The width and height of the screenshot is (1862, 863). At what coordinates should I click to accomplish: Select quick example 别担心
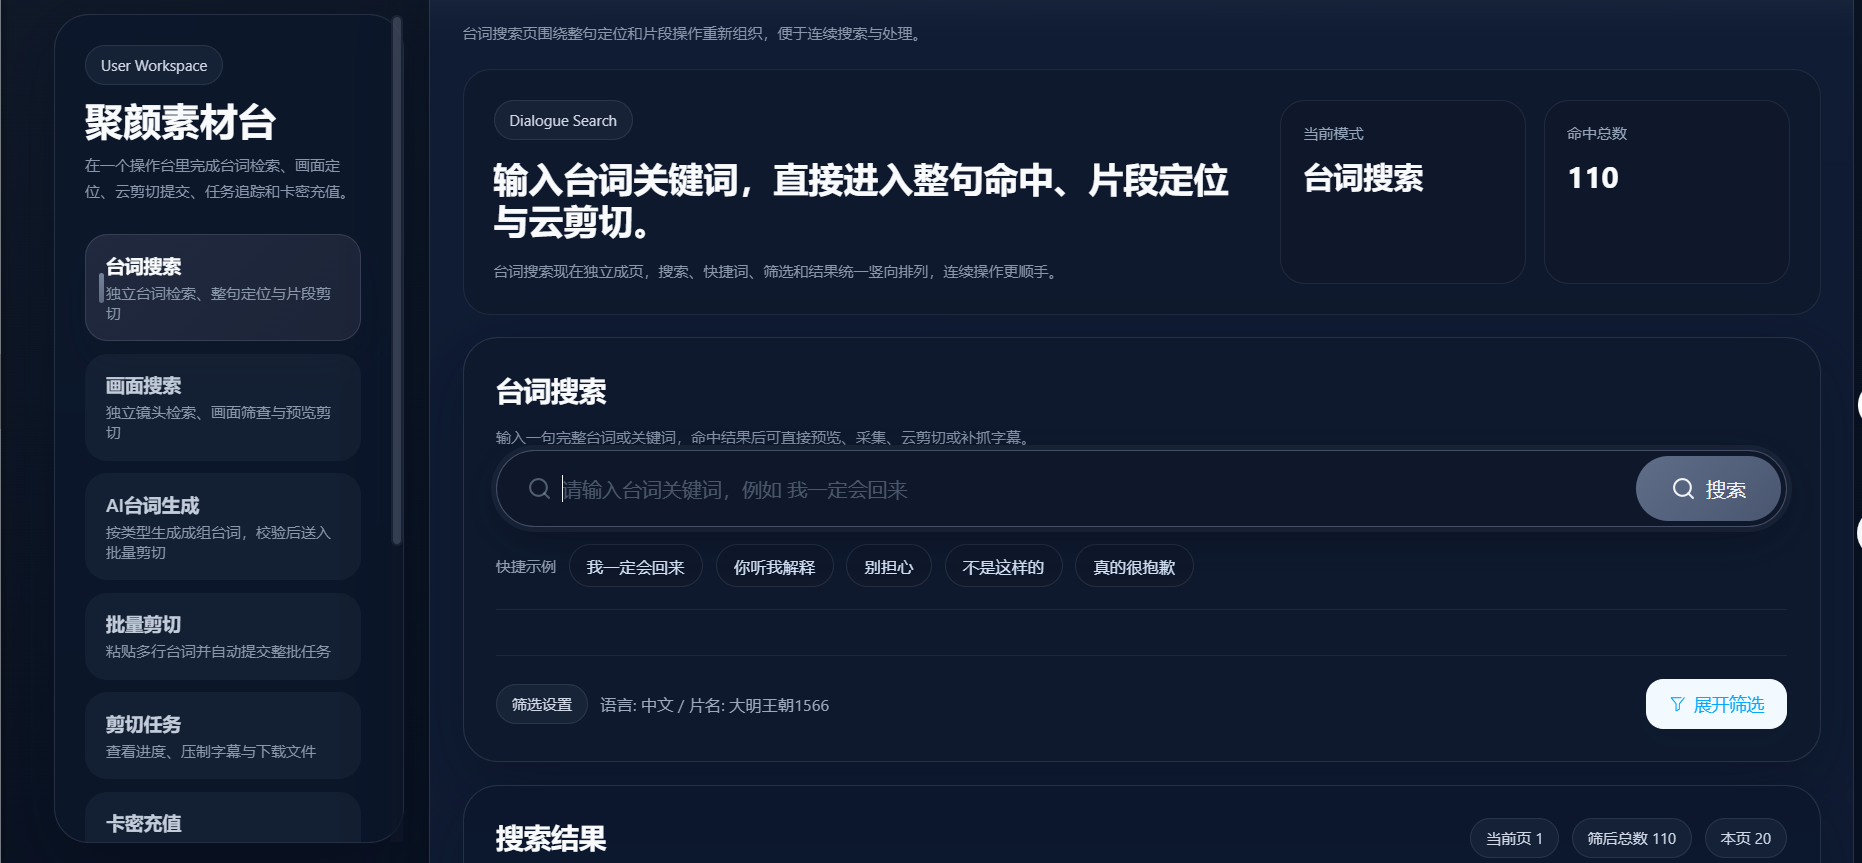click(x=889, y=566)
